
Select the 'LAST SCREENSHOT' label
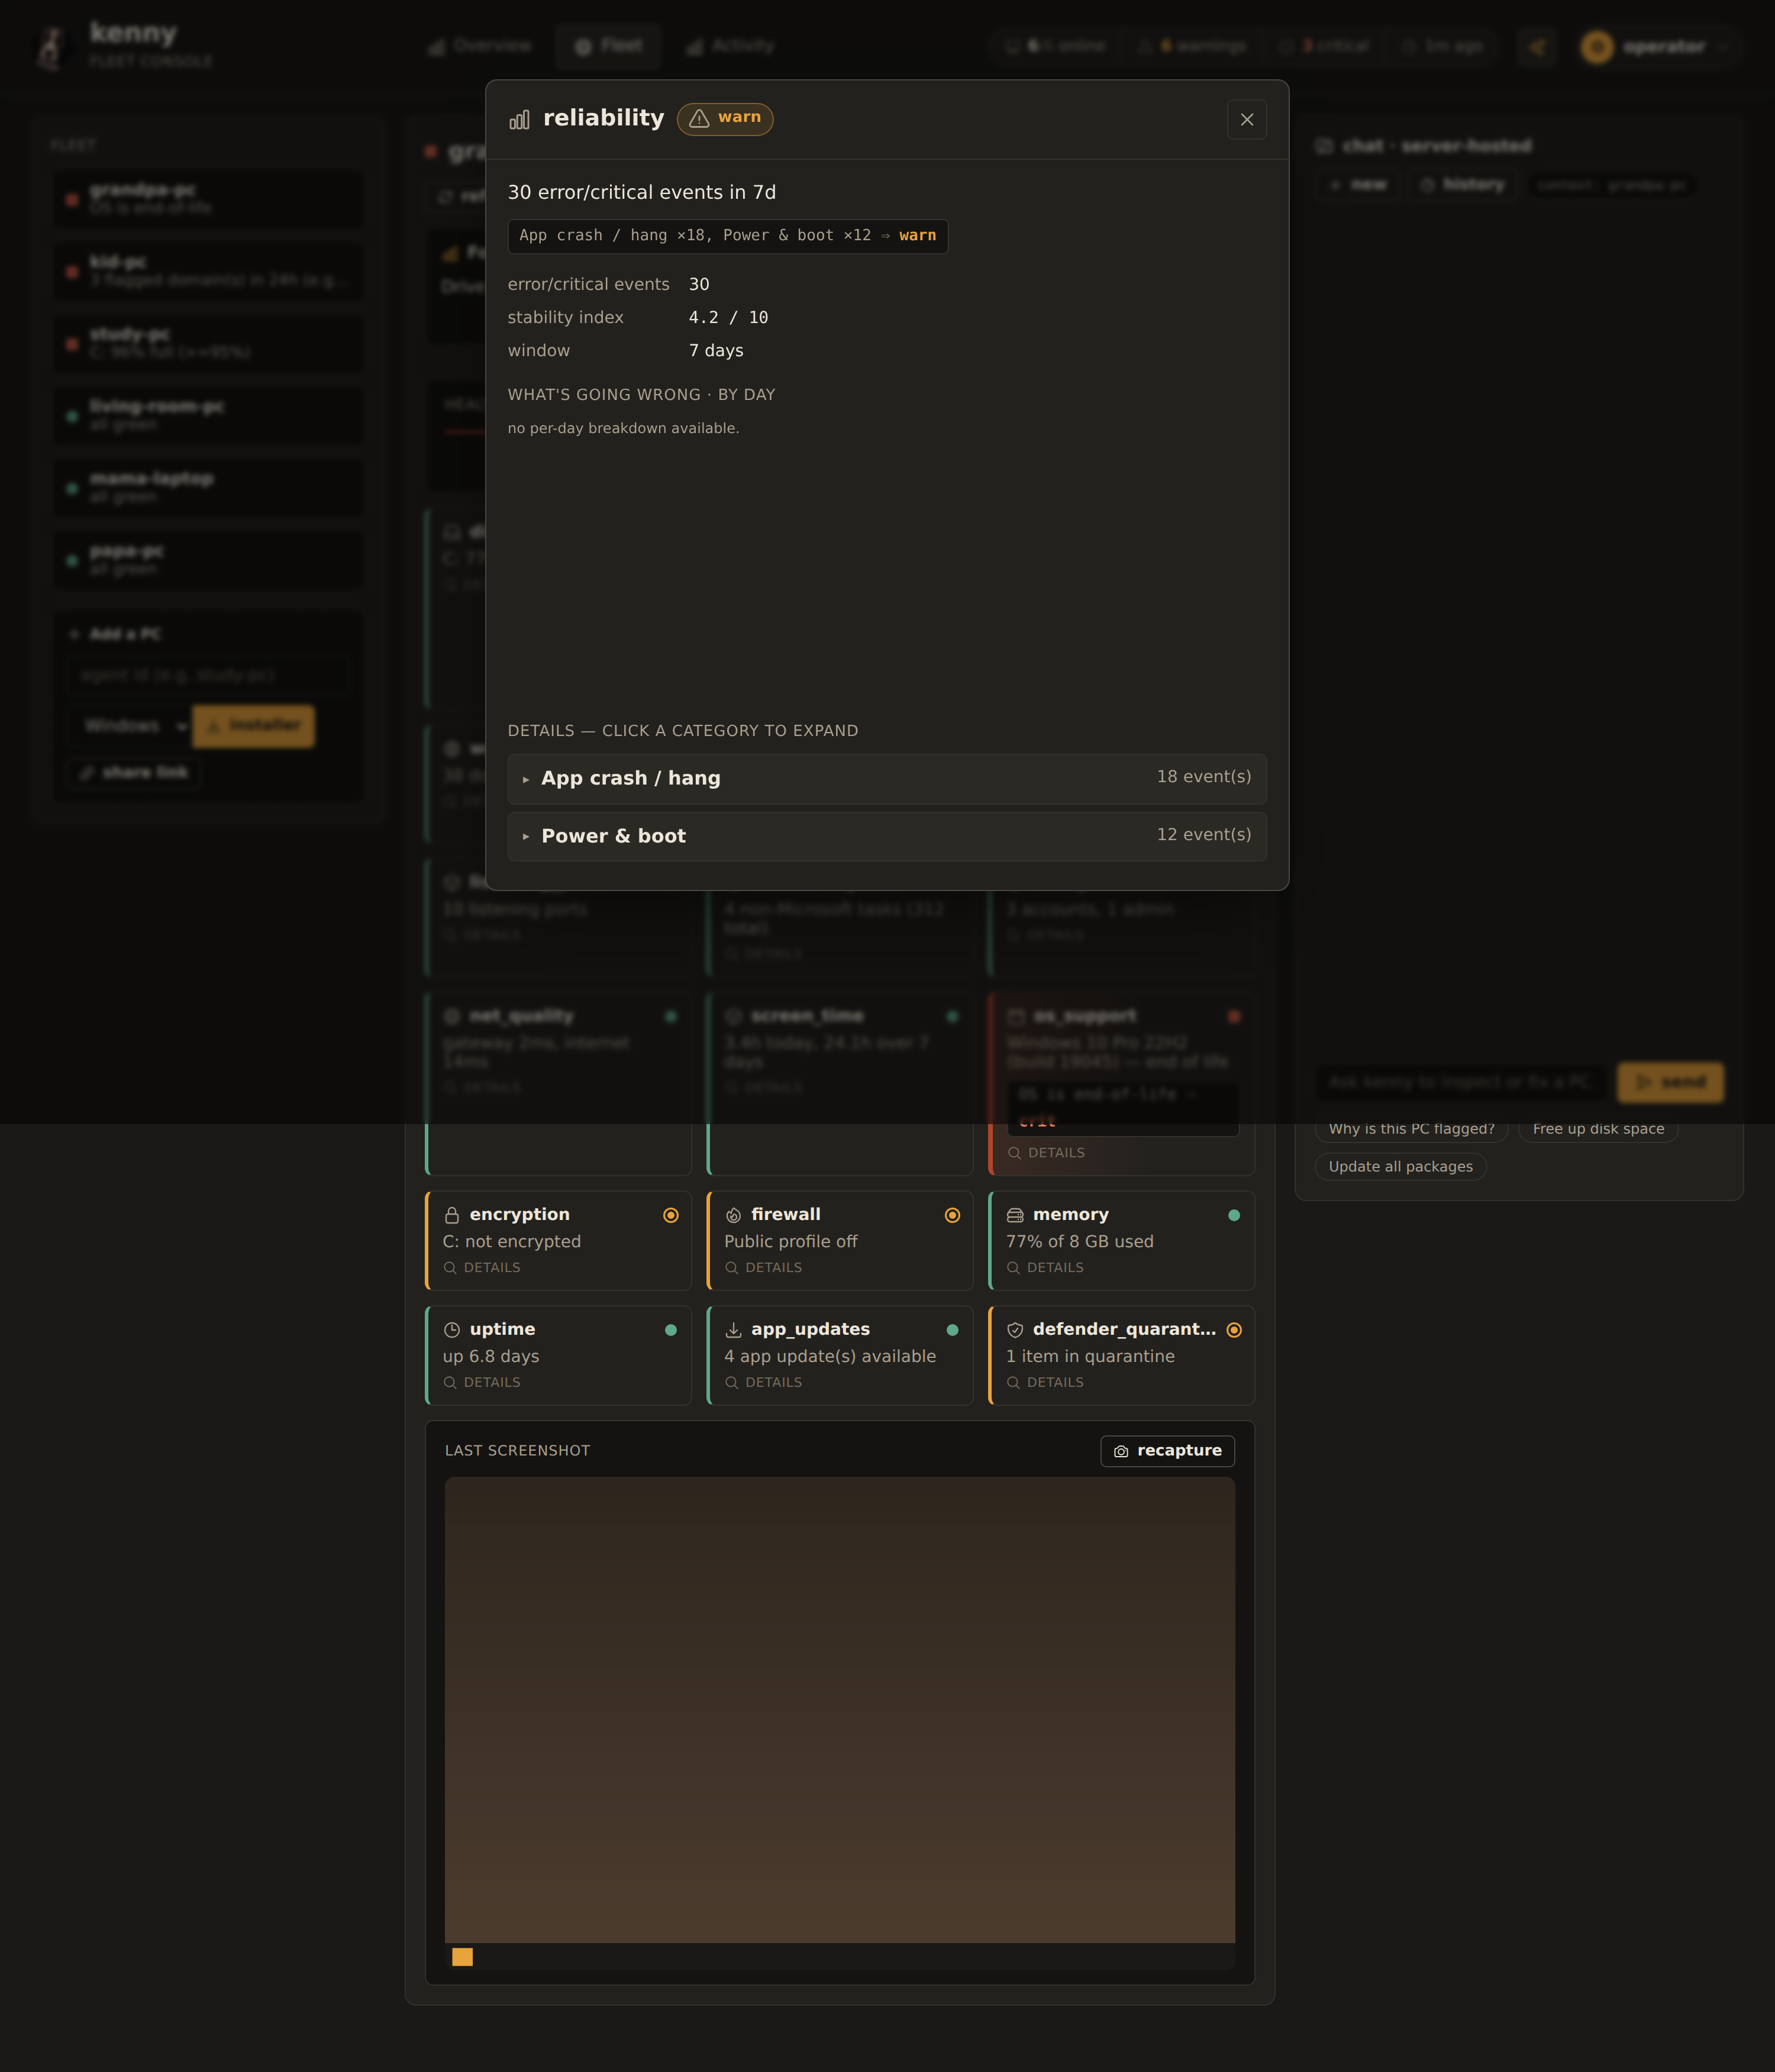point(517,1451)
